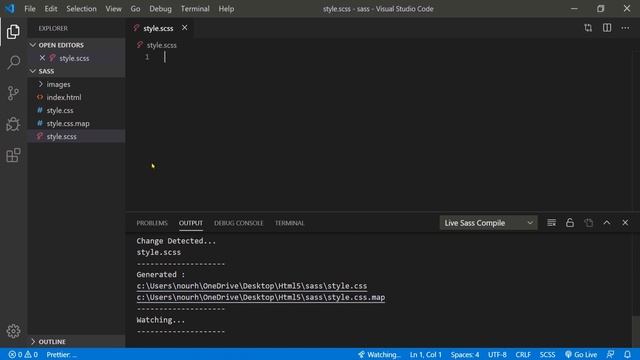Open generated style.css.map path link

[260, 297]
